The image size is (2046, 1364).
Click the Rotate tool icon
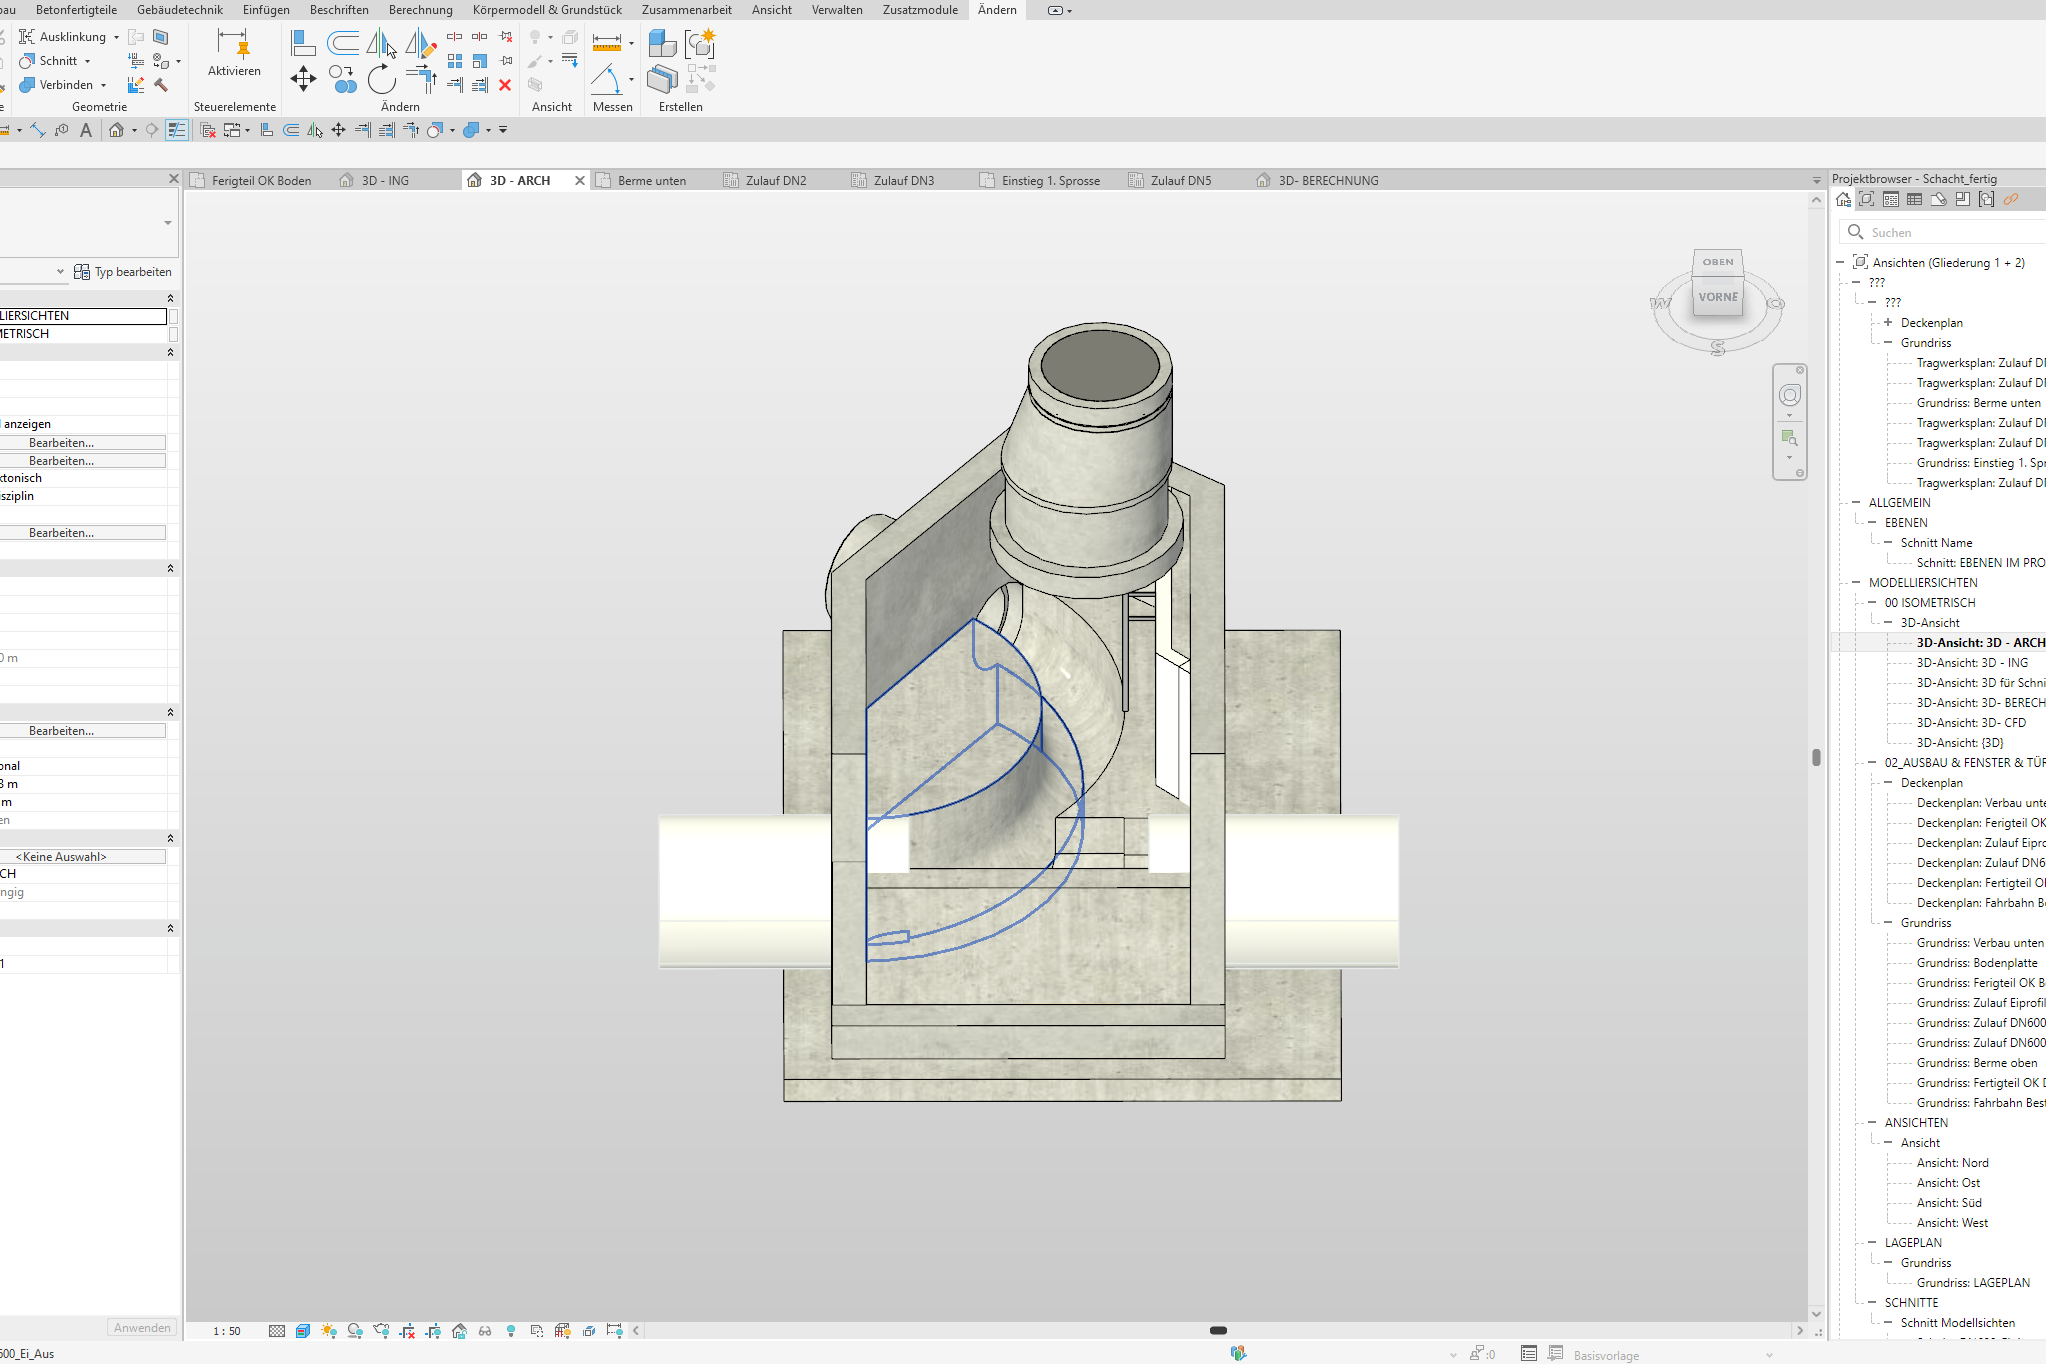click(381, 78)
